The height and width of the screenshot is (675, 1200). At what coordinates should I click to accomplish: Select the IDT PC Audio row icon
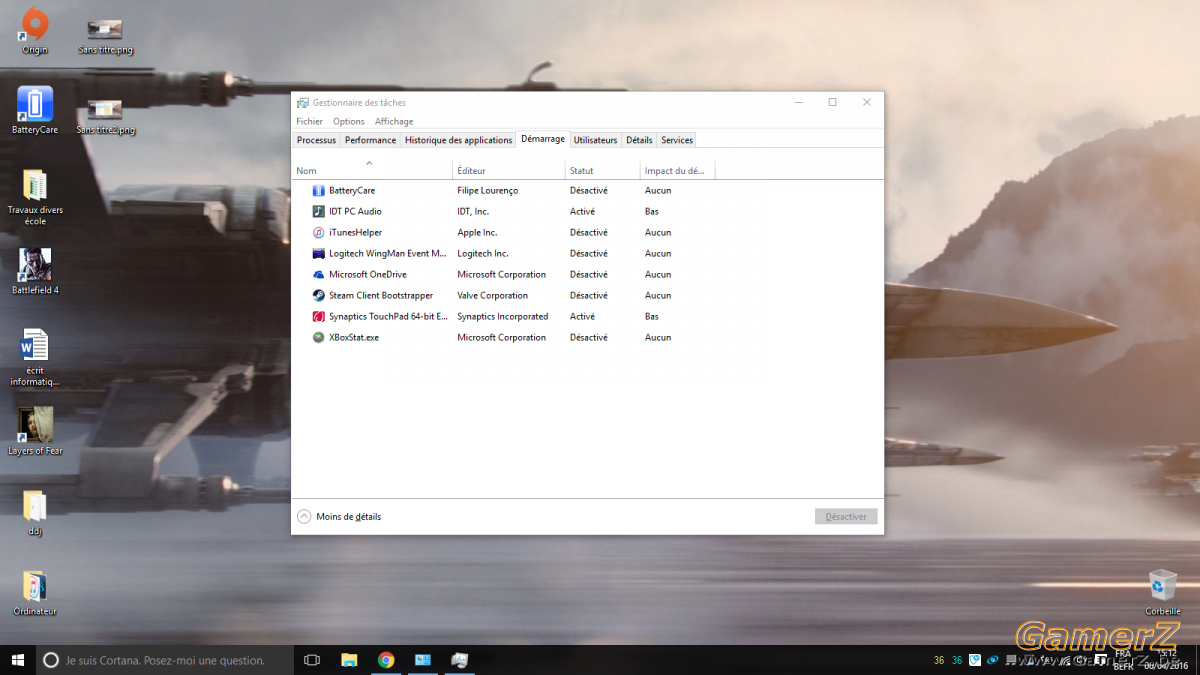(319, 211)
